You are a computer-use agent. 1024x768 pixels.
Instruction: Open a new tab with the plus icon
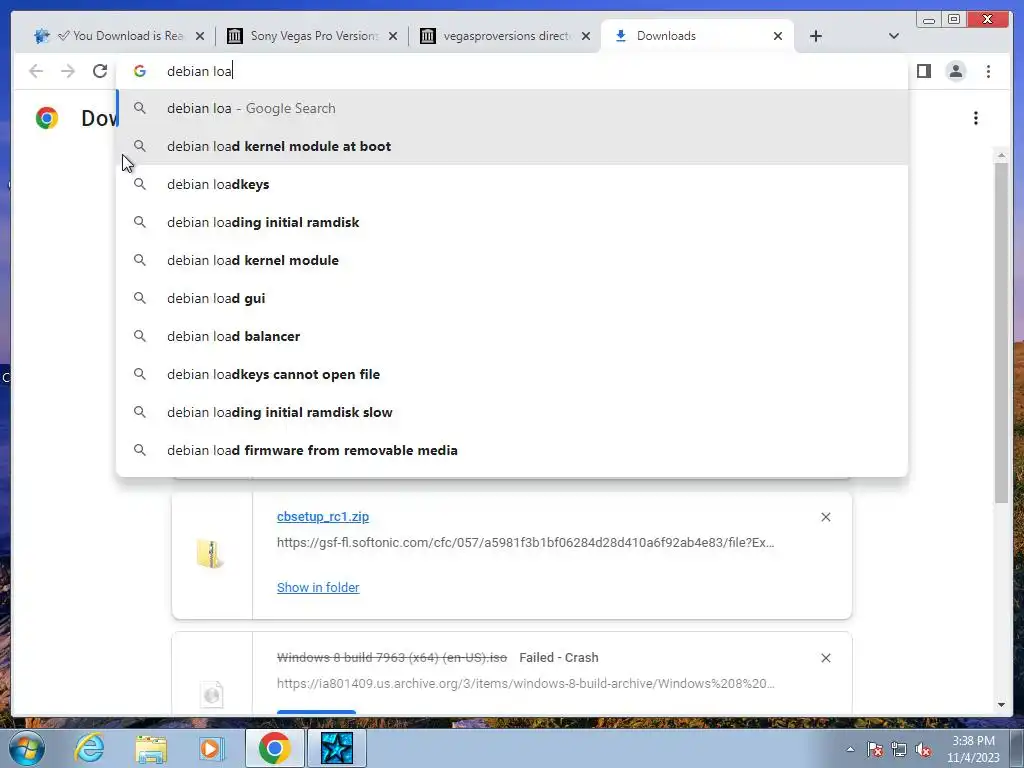pos(816,36)
